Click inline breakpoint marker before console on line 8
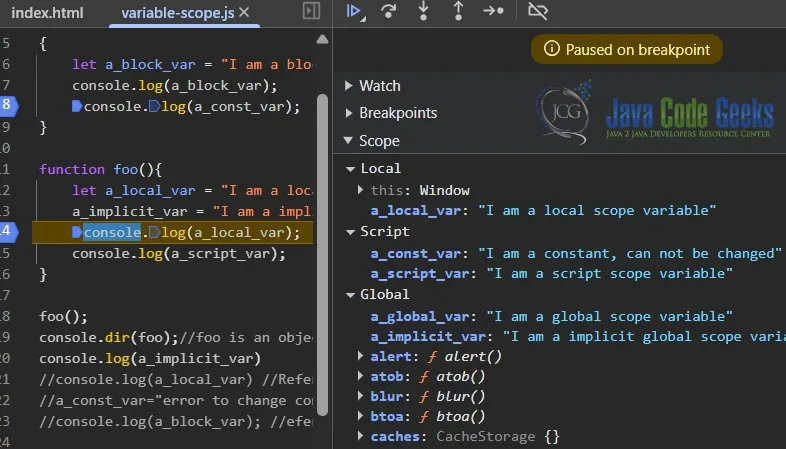This screenshot has width=786, height=449. (x=77, y=106)
